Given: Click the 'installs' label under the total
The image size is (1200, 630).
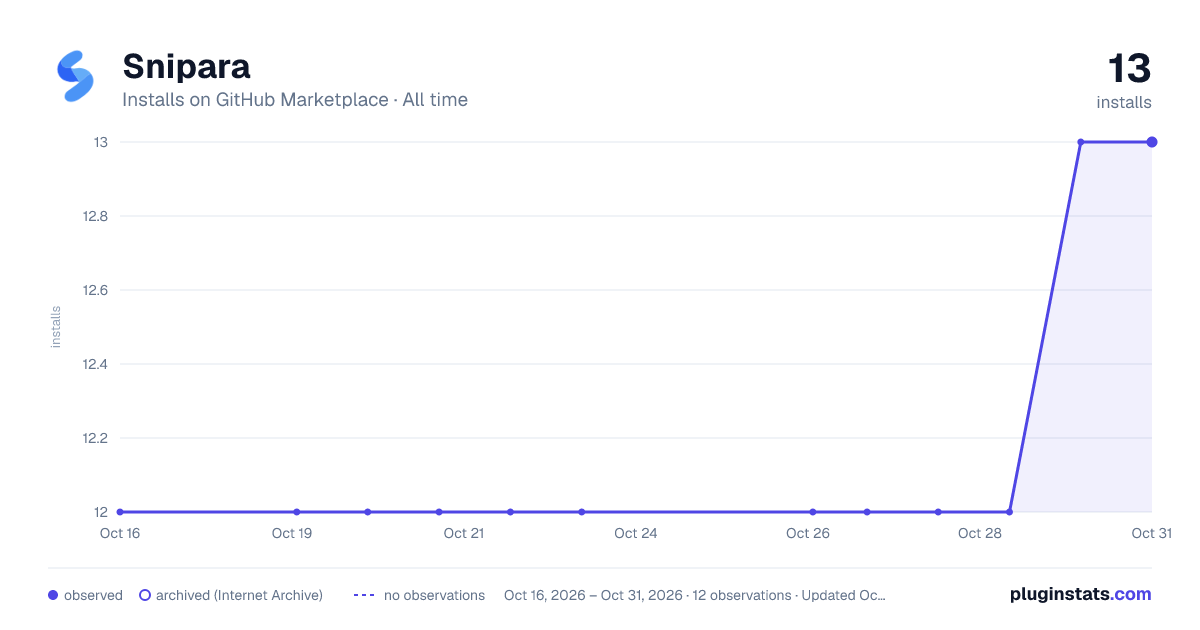Looking at the screenshot, I should 1124,102.
